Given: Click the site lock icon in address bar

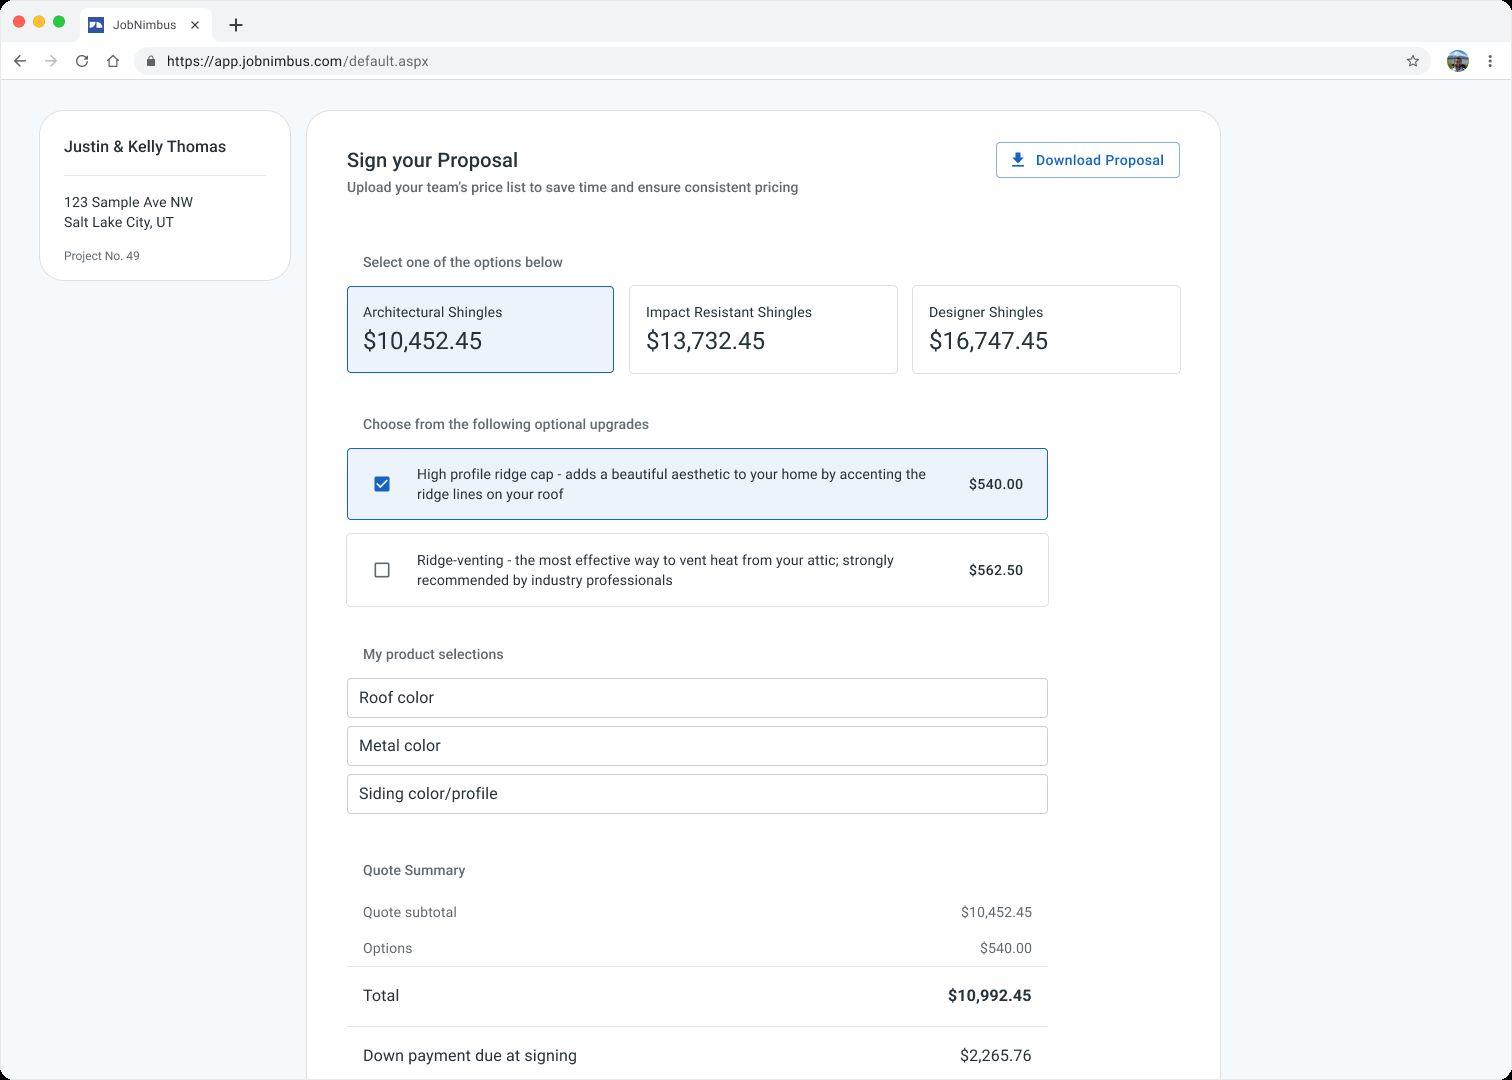Looking at the screenshot, I should 151,61.
